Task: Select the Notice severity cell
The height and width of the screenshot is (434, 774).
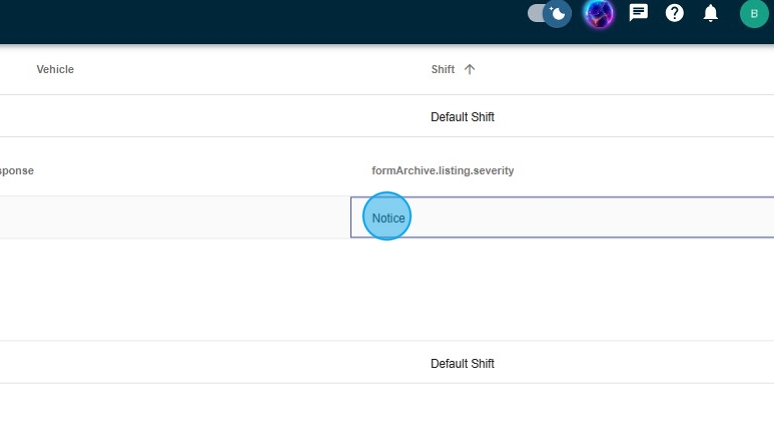Action: click(x=388, y=218)
